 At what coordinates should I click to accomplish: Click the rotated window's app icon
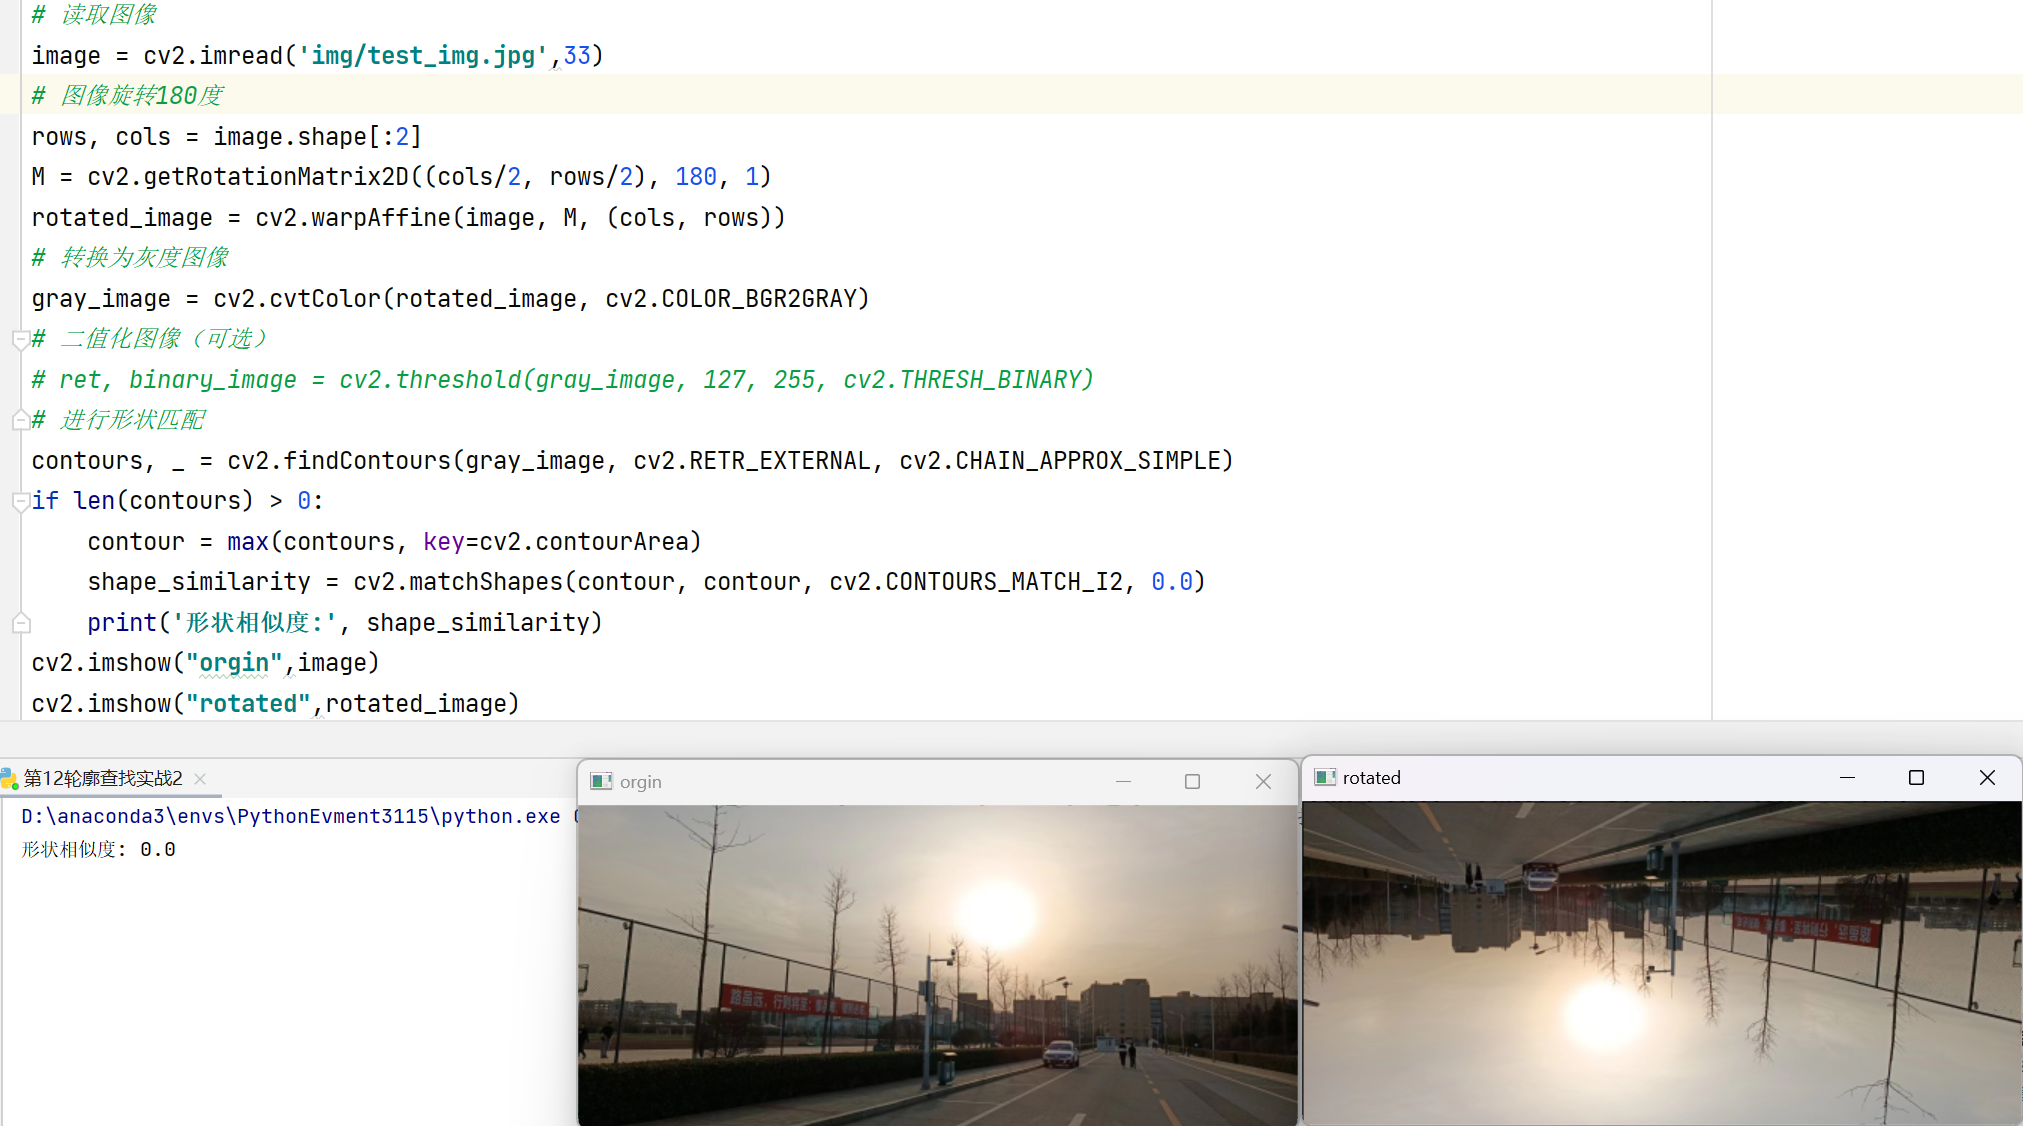pos(1325,777)
